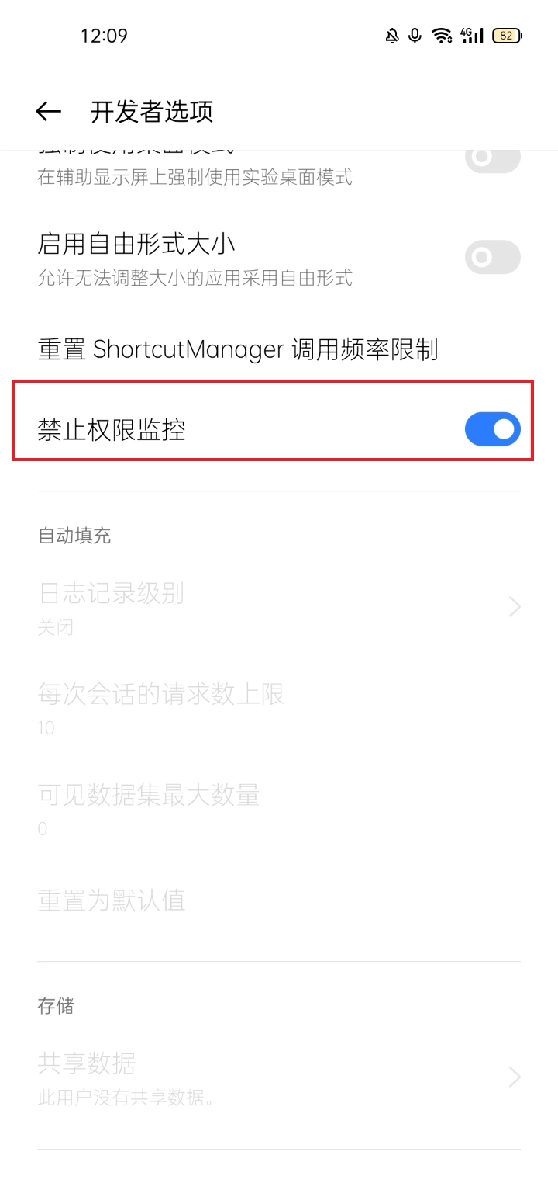This screenshot has width=558, height=1178.
Task: Select the 日志记录级别 setting row
Action: tap(279, 606)
